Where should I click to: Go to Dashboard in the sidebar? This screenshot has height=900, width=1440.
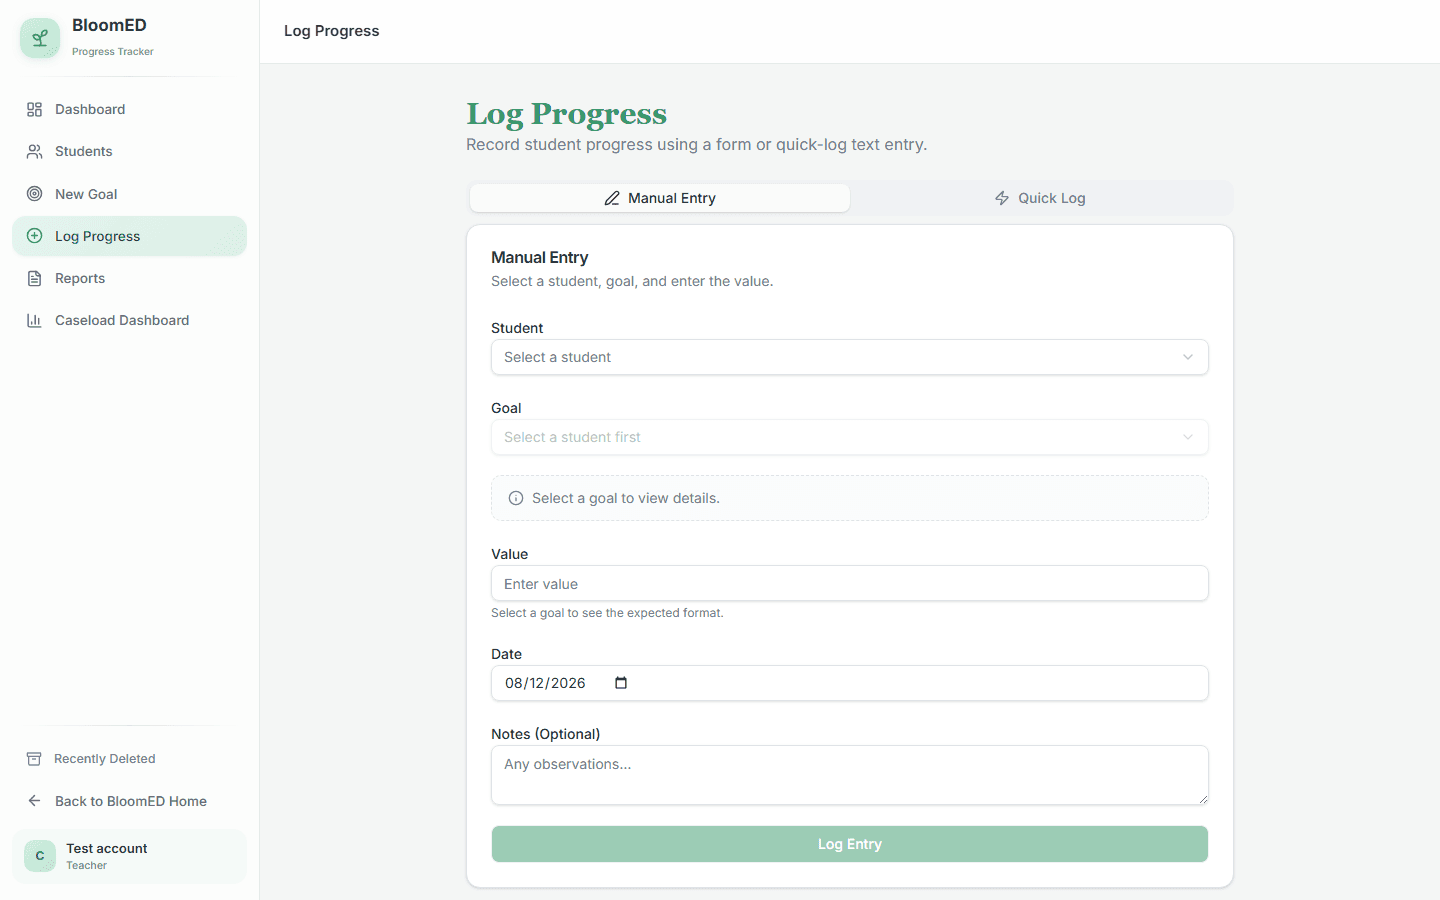[x=129, y=110]
